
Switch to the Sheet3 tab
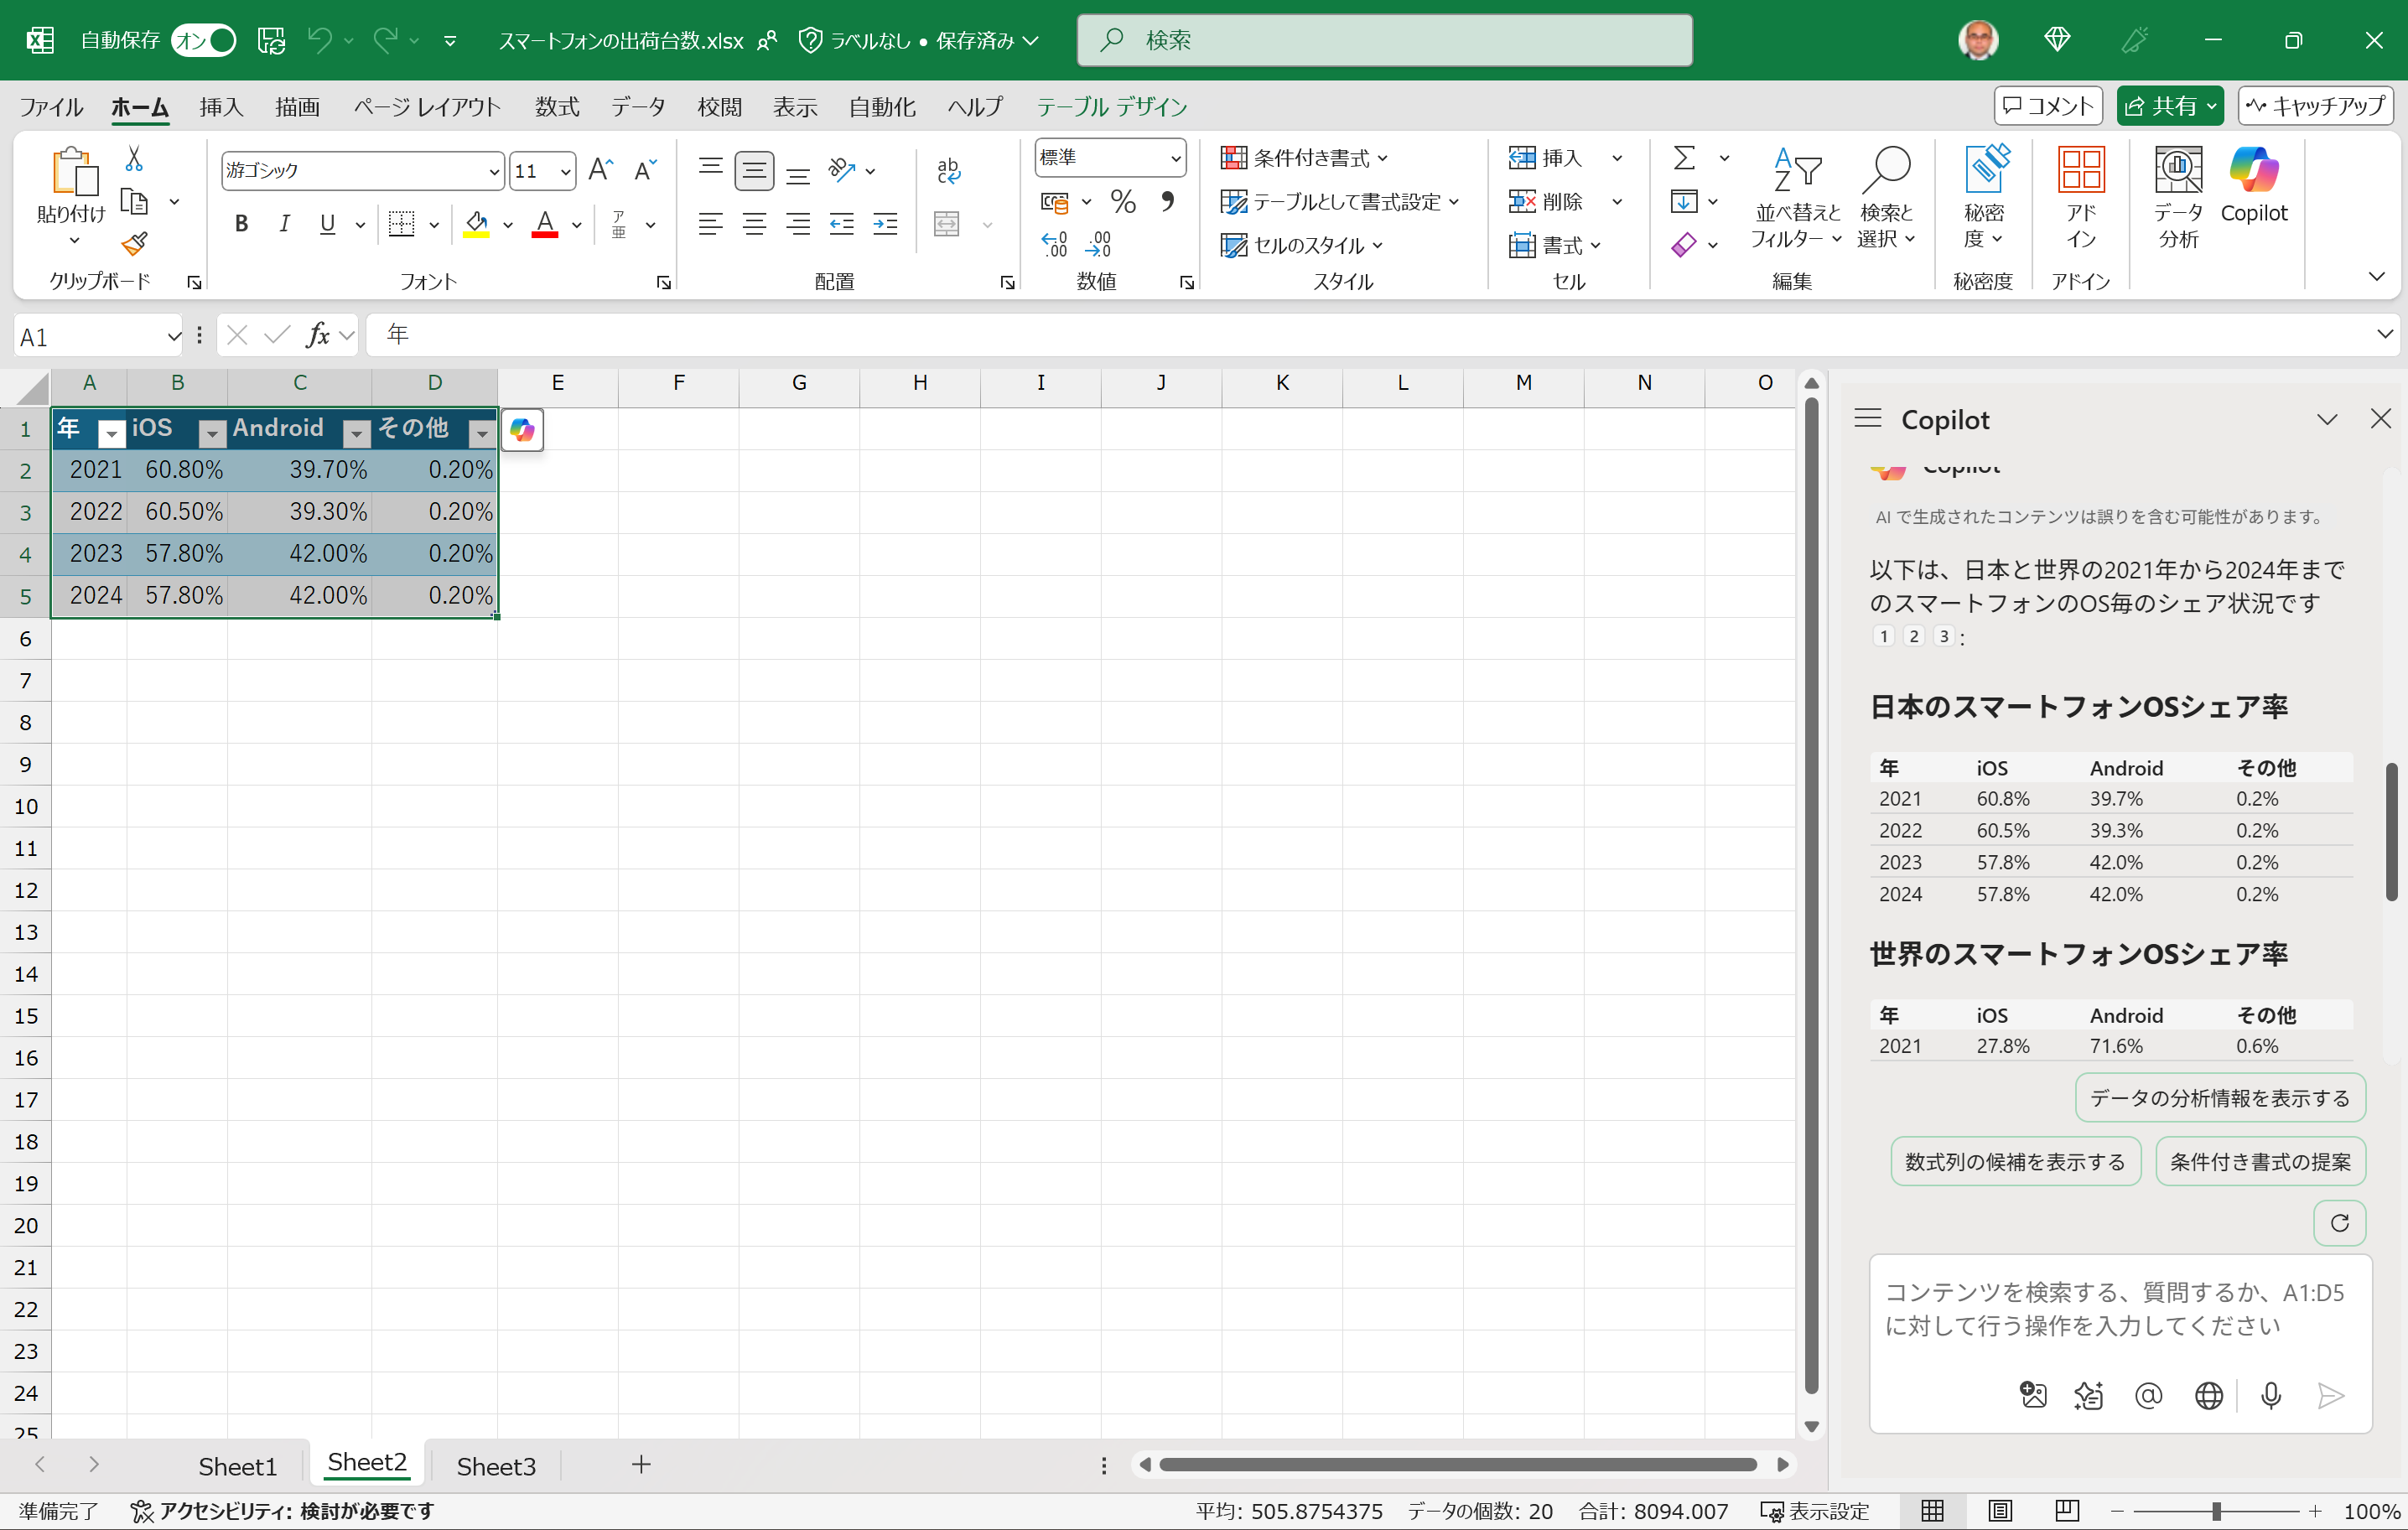click(496, 1465)
